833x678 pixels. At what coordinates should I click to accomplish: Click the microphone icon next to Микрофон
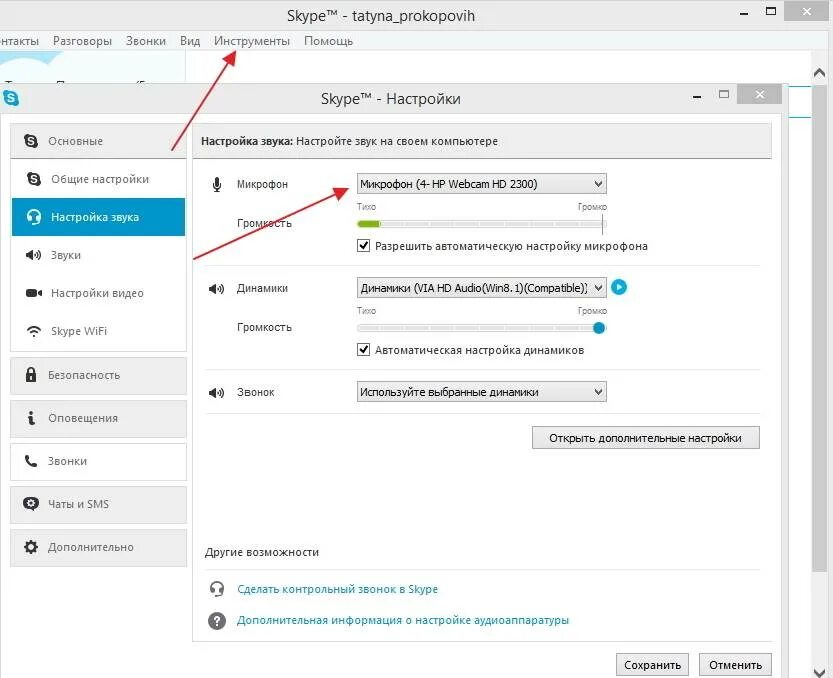click(217, 184)
